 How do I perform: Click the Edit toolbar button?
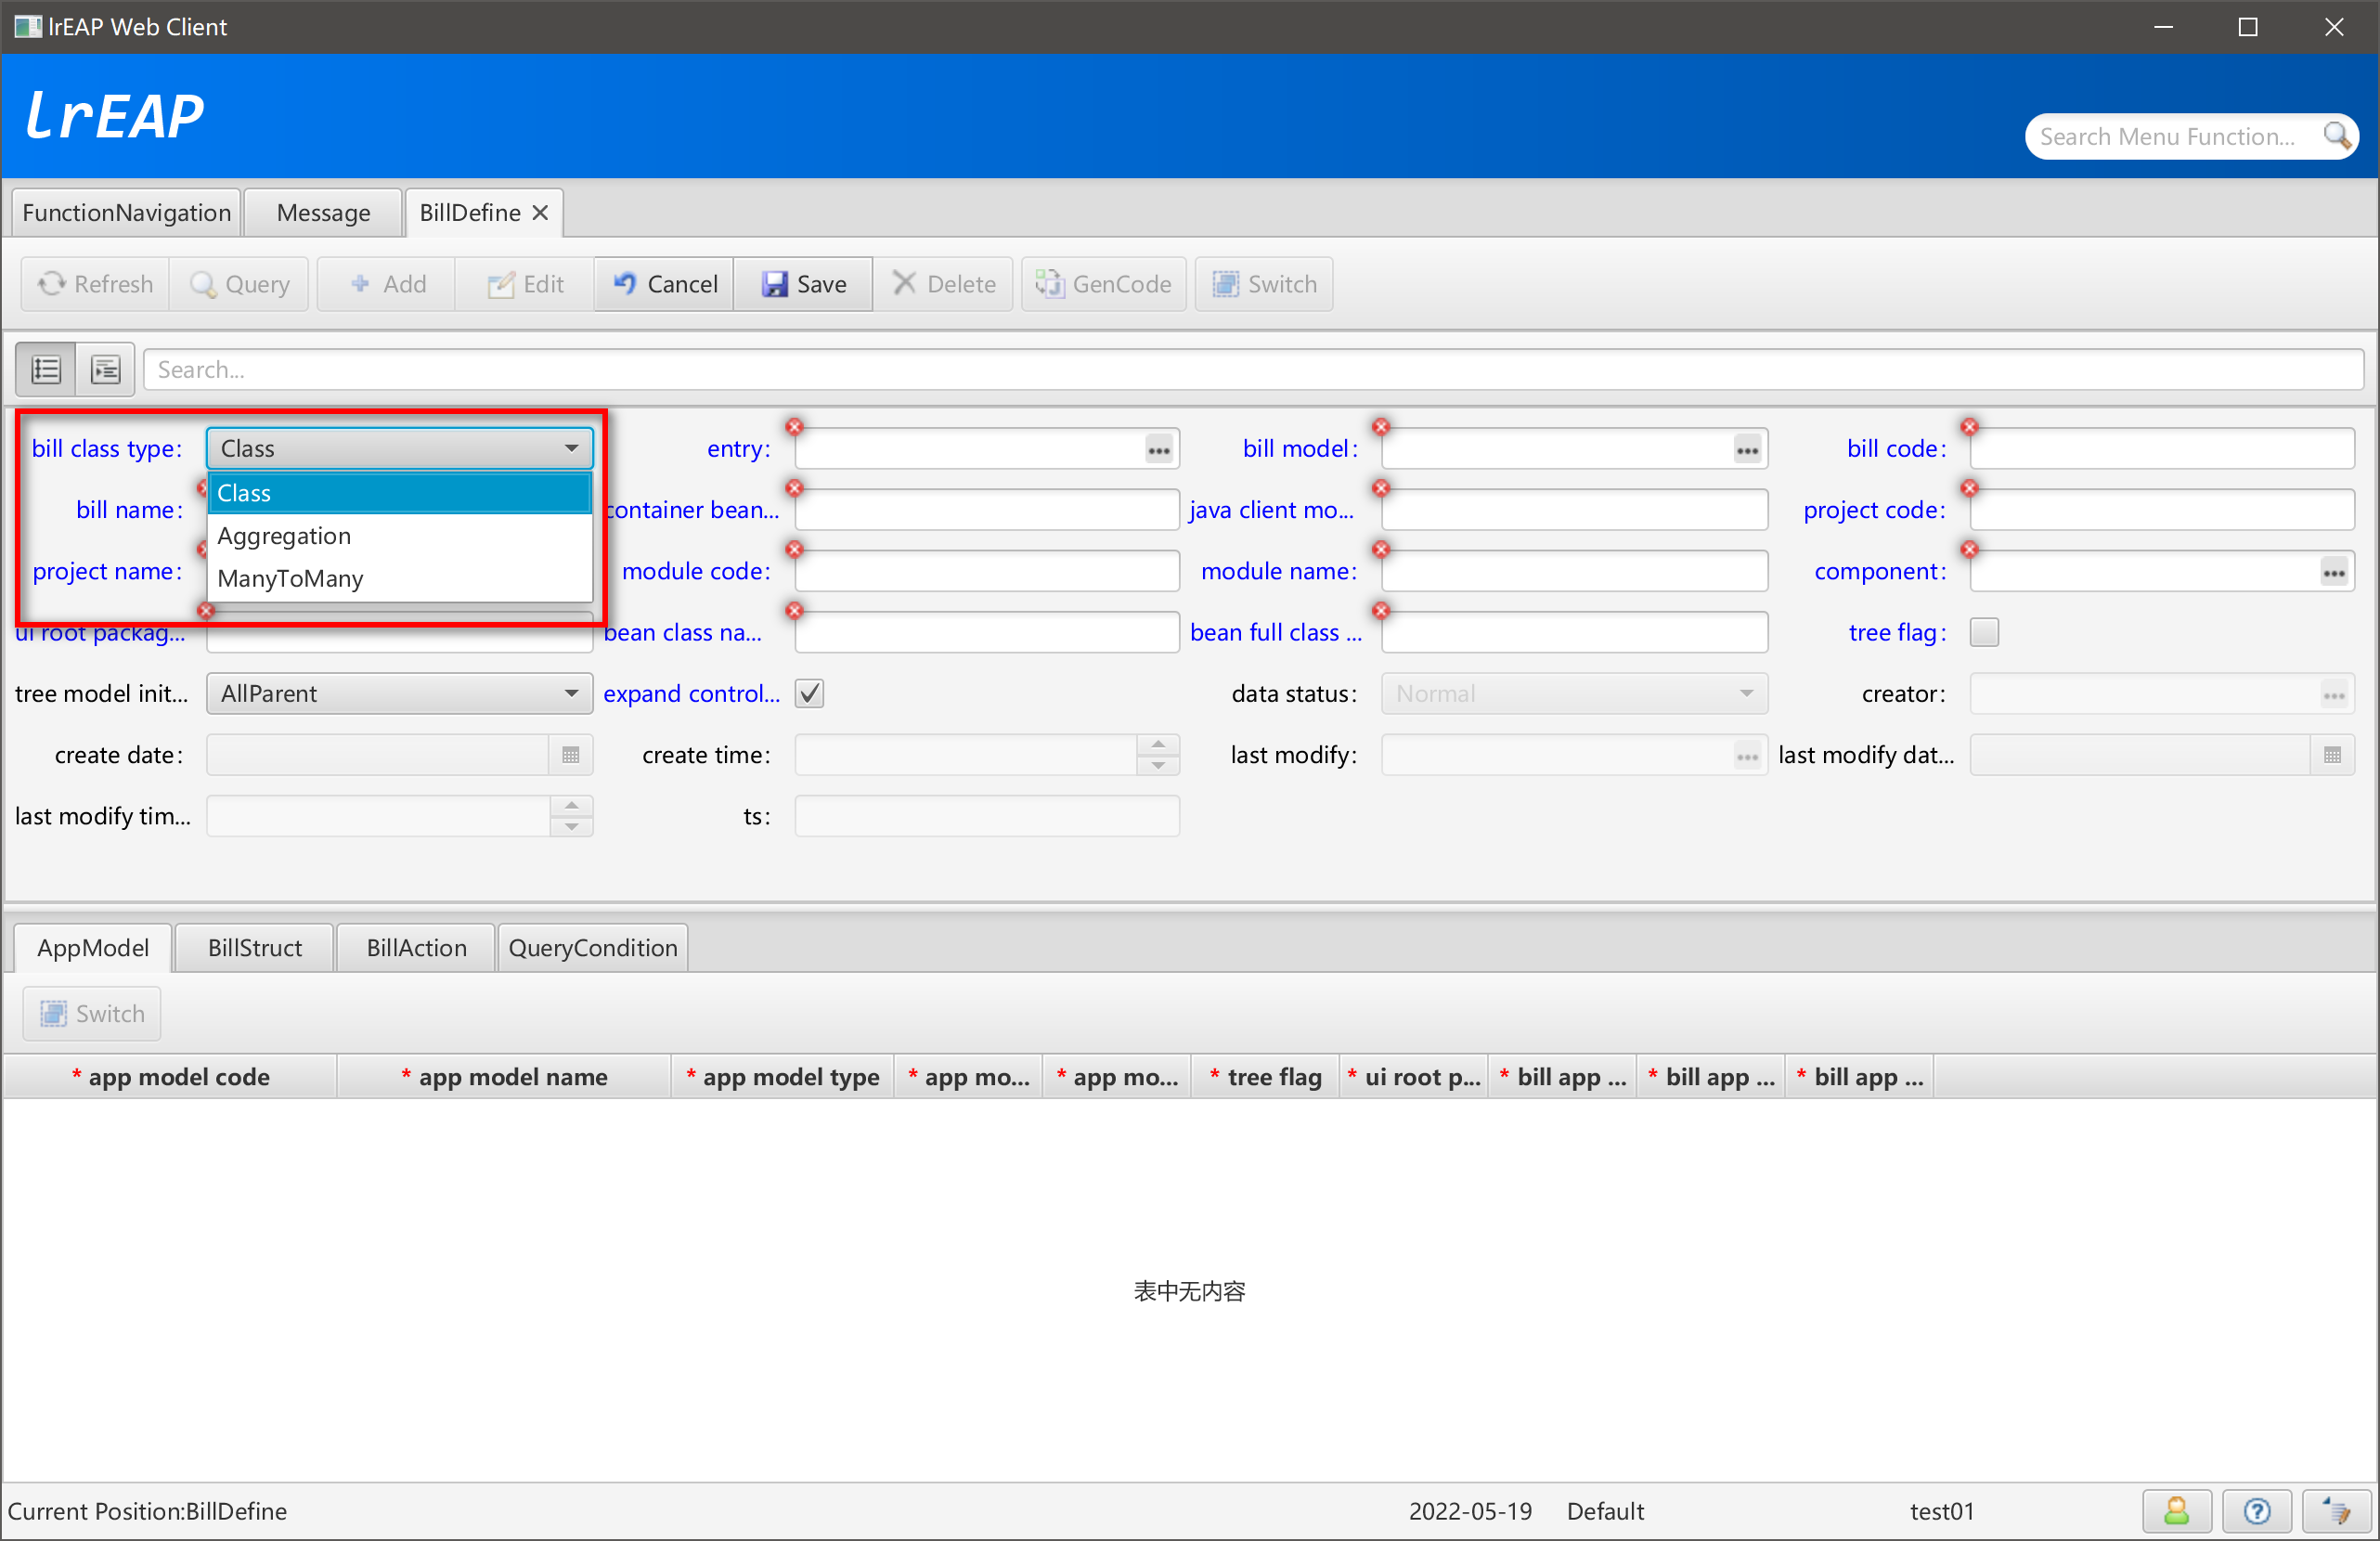click(x=525, y=284)
